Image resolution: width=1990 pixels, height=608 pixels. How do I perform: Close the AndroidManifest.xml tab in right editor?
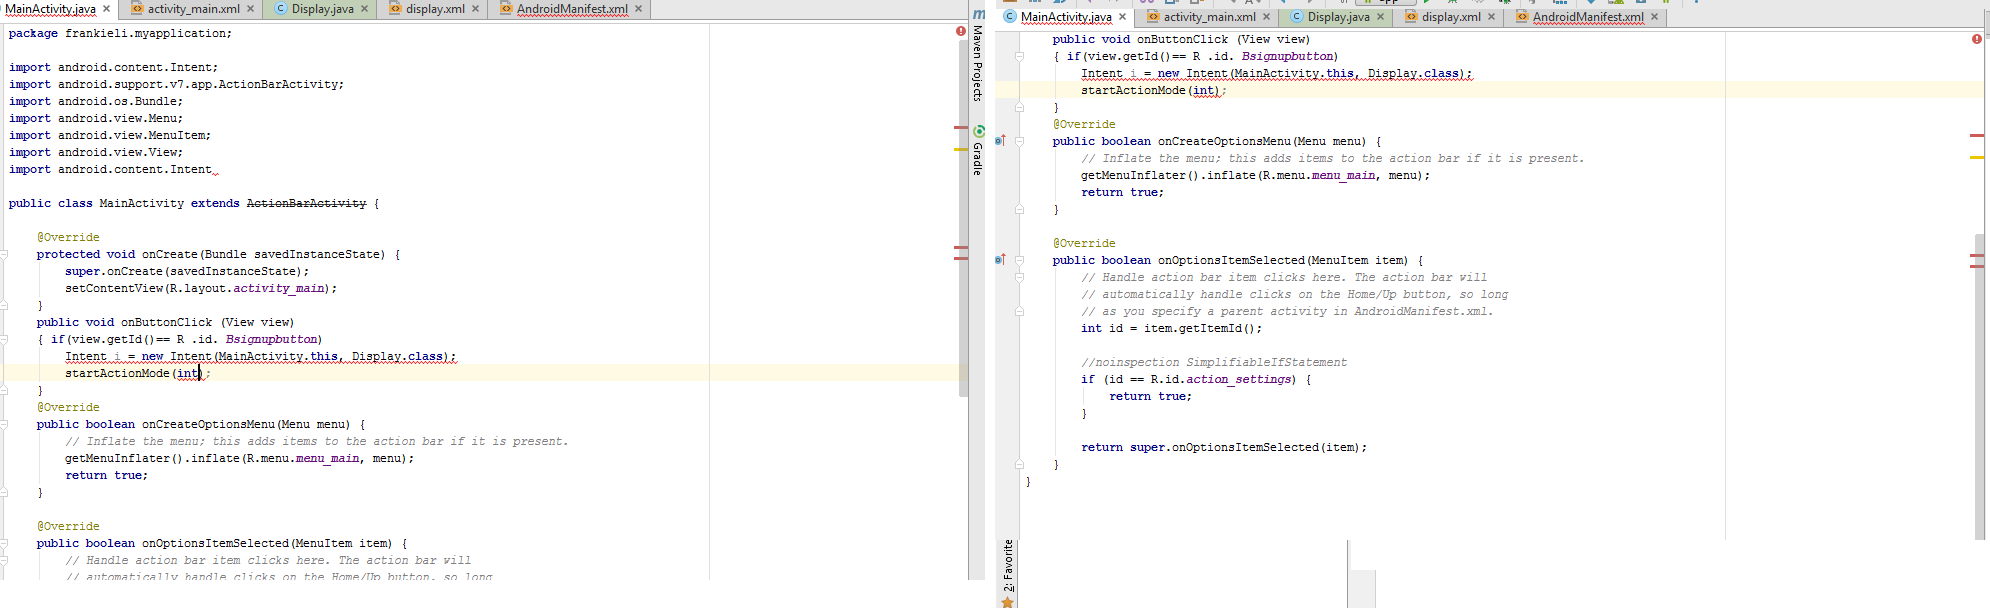point(1654,17)
